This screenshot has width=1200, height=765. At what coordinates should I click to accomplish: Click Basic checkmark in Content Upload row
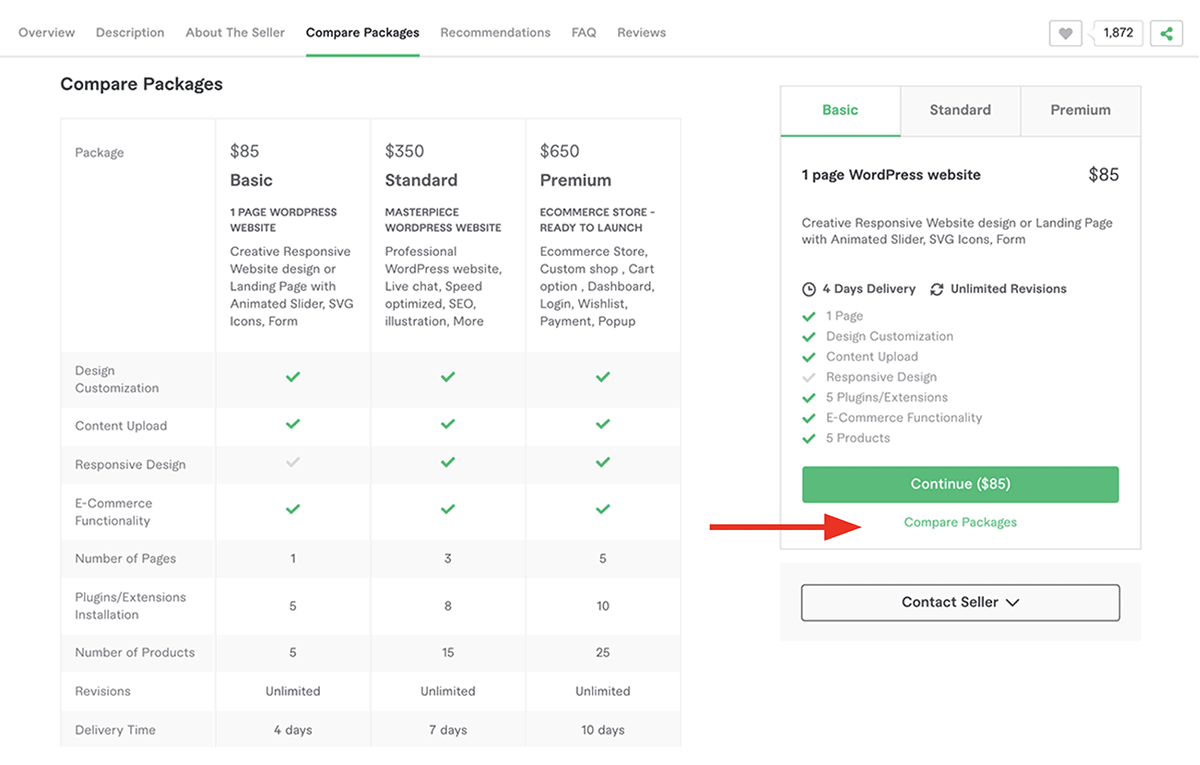pyautogui.click(x=293, y=424)
